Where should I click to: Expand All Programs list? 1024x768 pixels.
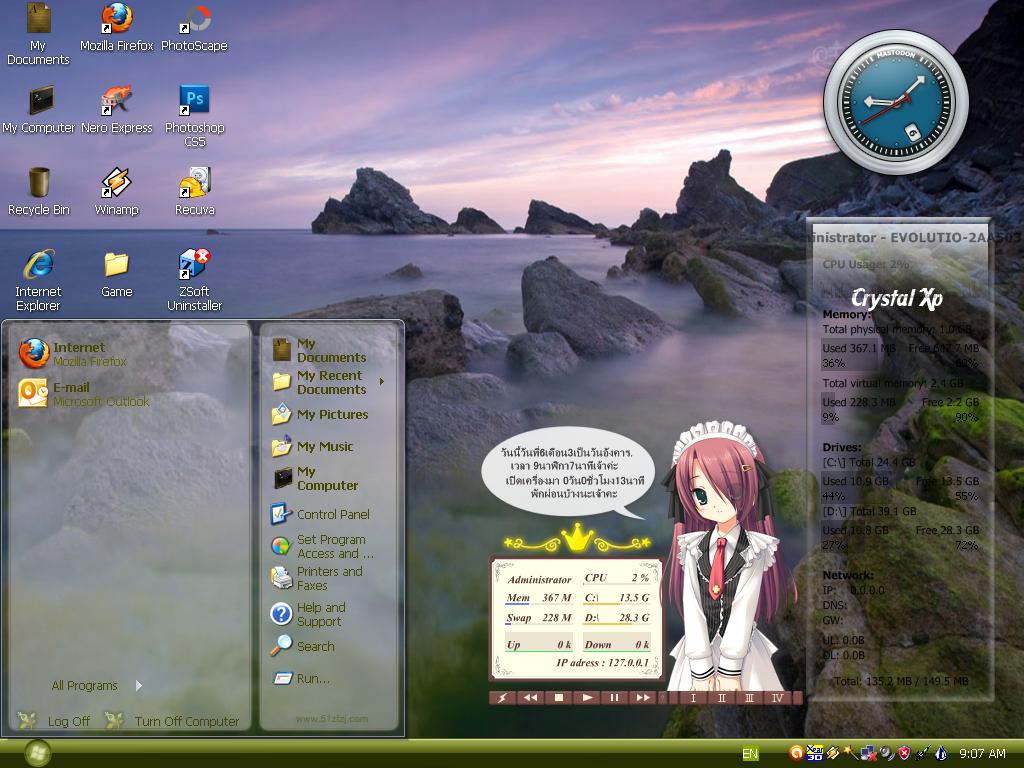(97, 685)
